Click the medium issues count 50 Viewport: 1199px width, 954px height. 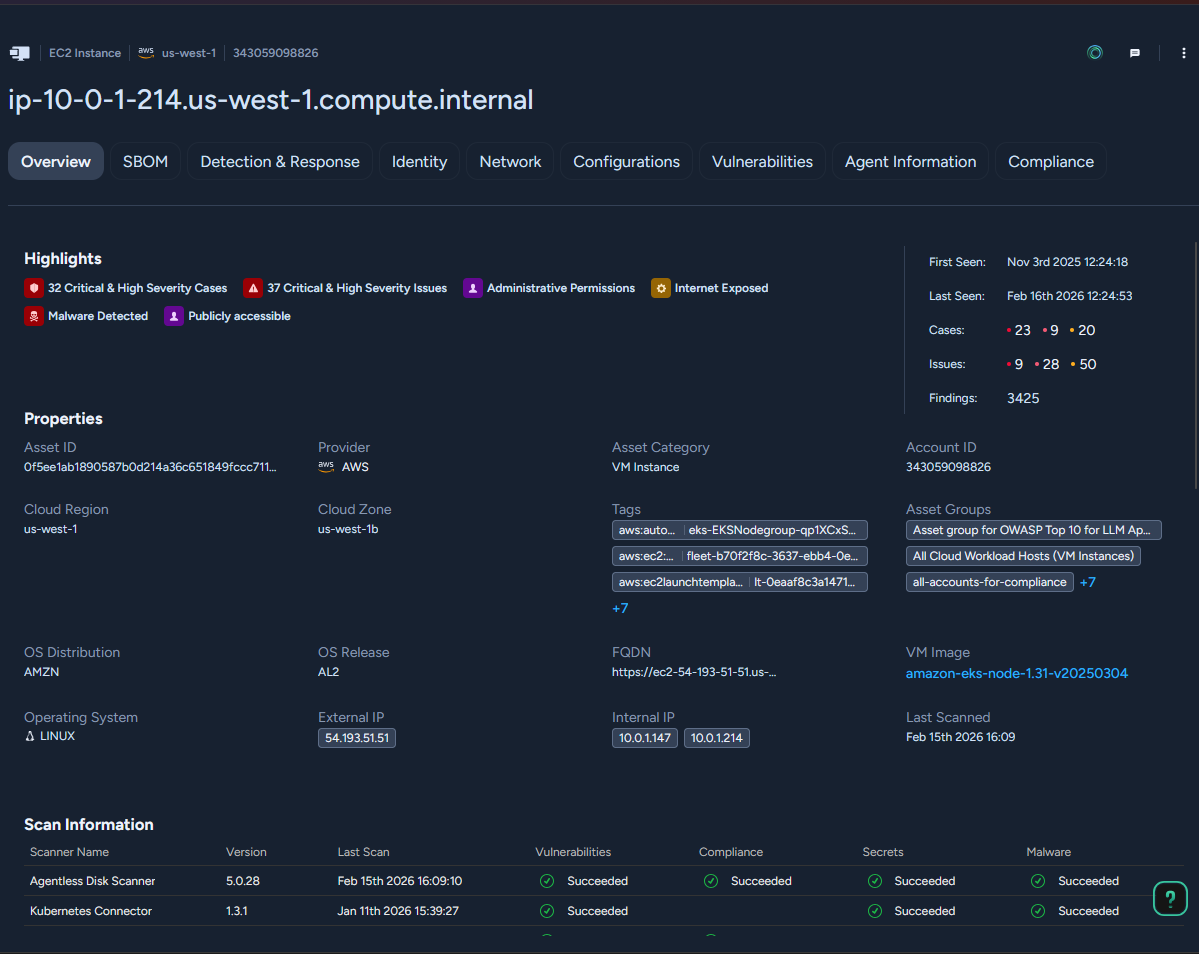point(1087,365)
